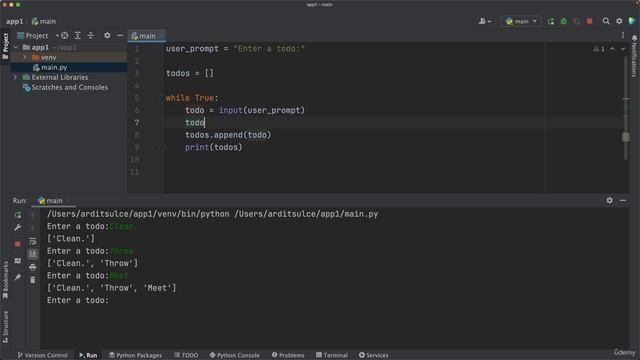Collapse the app1 root folder

pos(16,47)
